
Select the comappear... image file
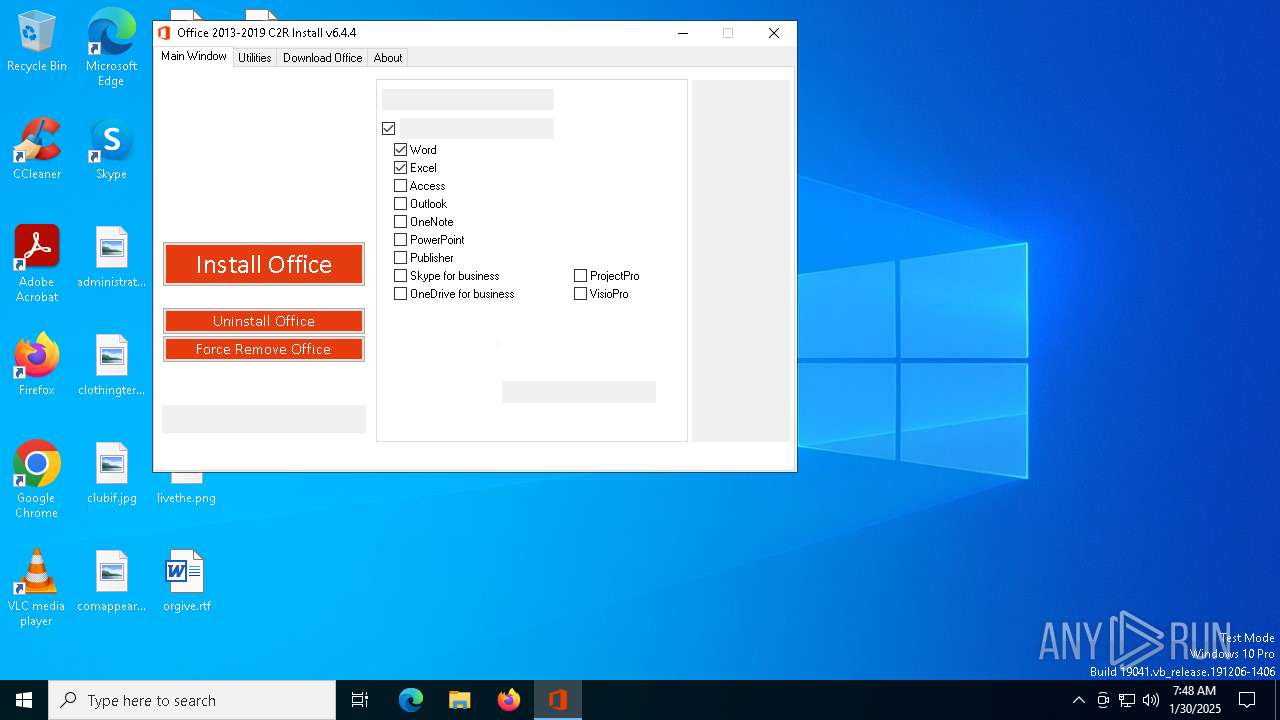click(111, 581)
